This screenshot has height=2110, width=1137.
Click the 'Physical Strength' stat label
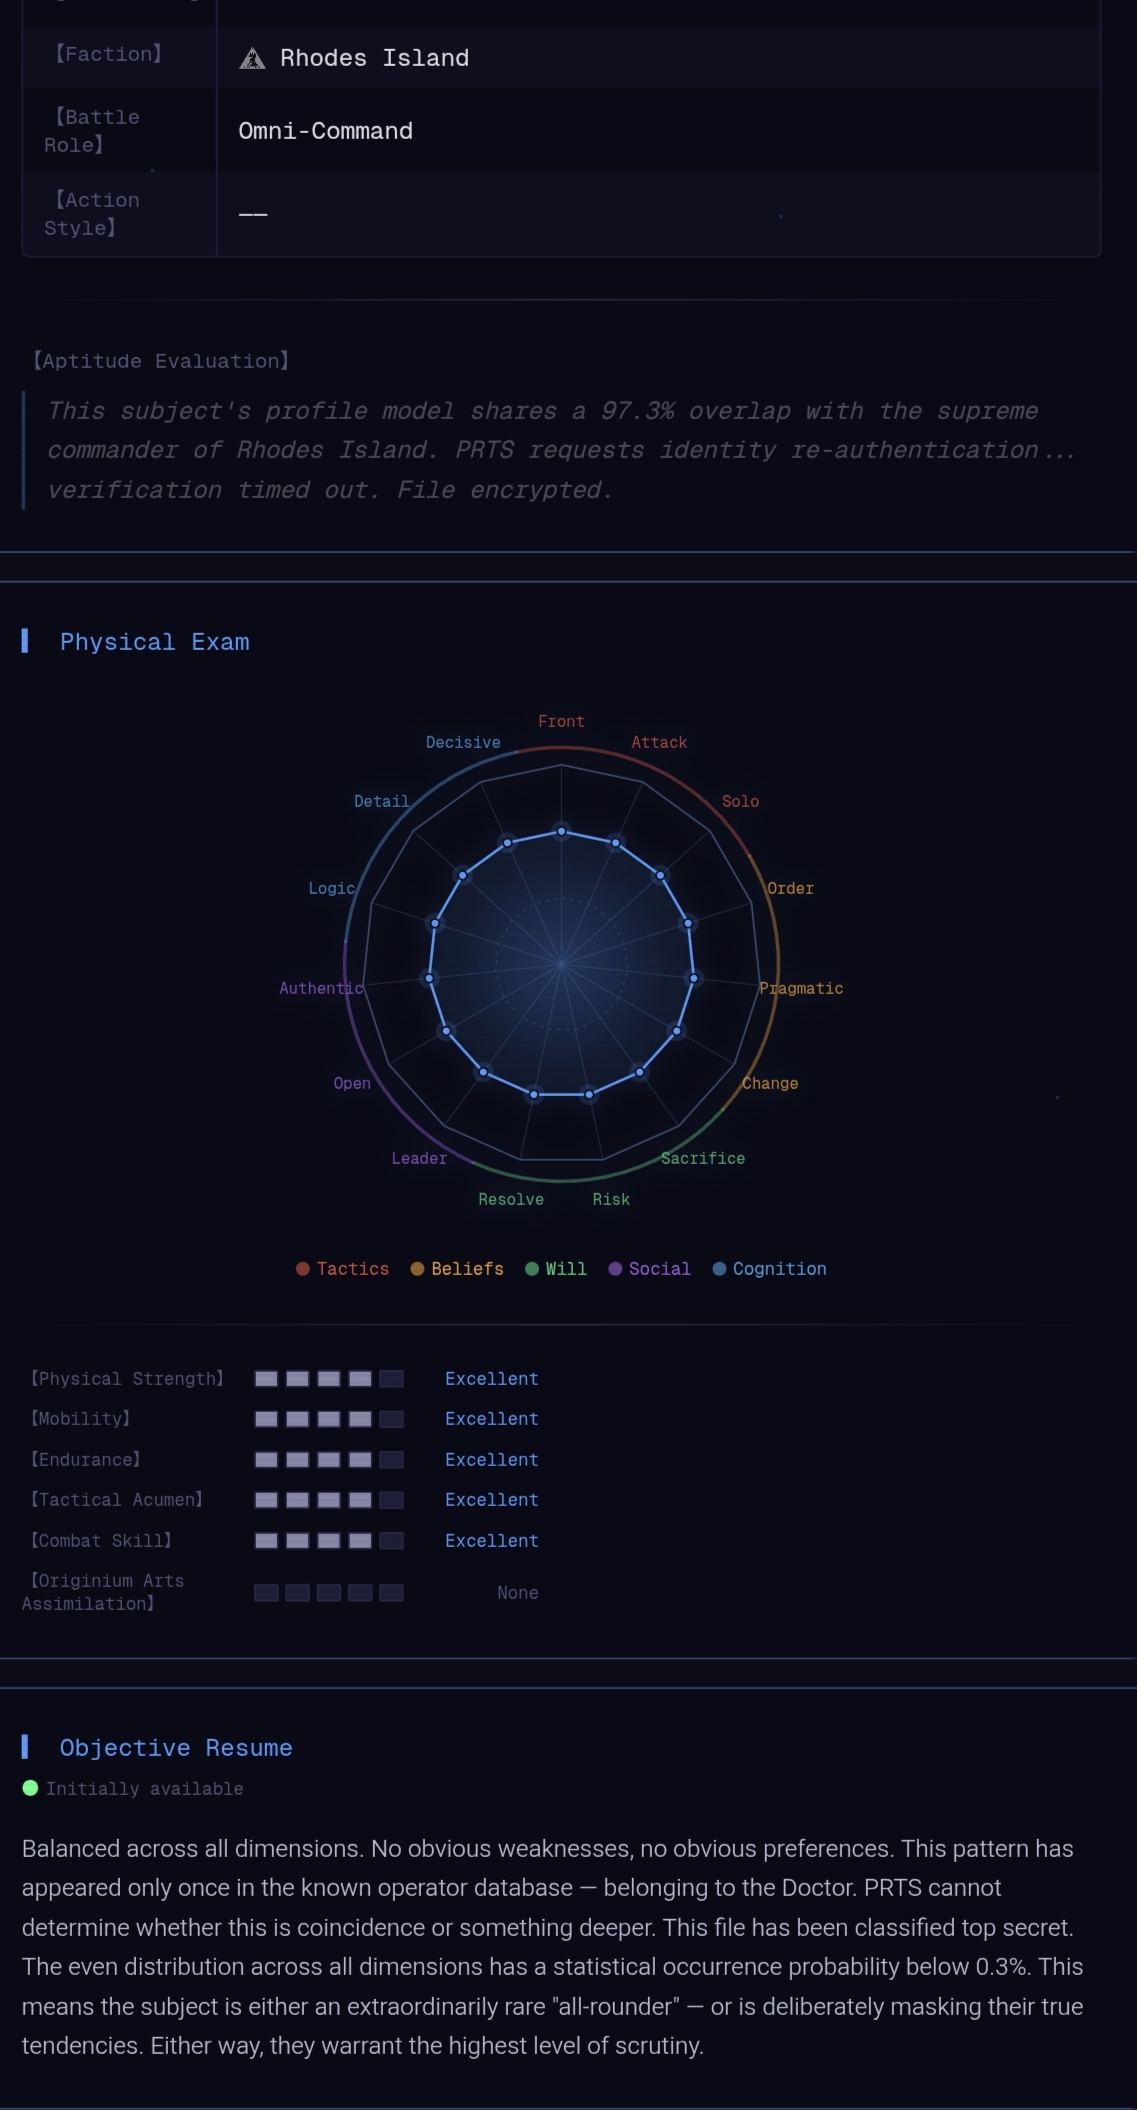pyautogui.click(x=127, y=1379)
